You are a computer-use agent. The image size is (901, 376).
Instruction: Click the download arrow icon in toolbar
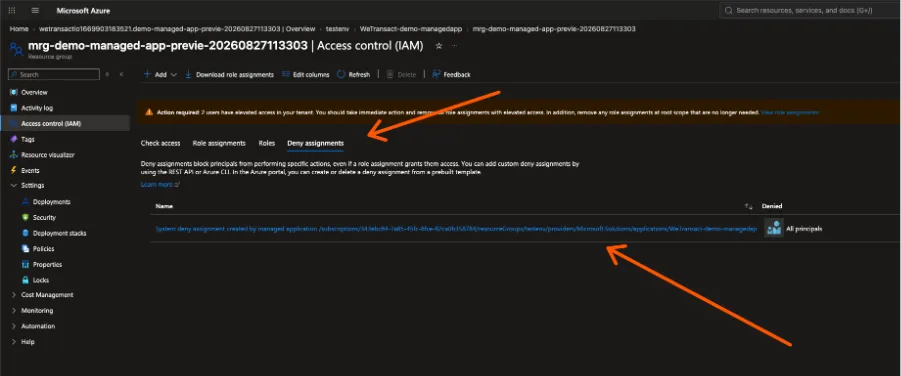[188, 74]
